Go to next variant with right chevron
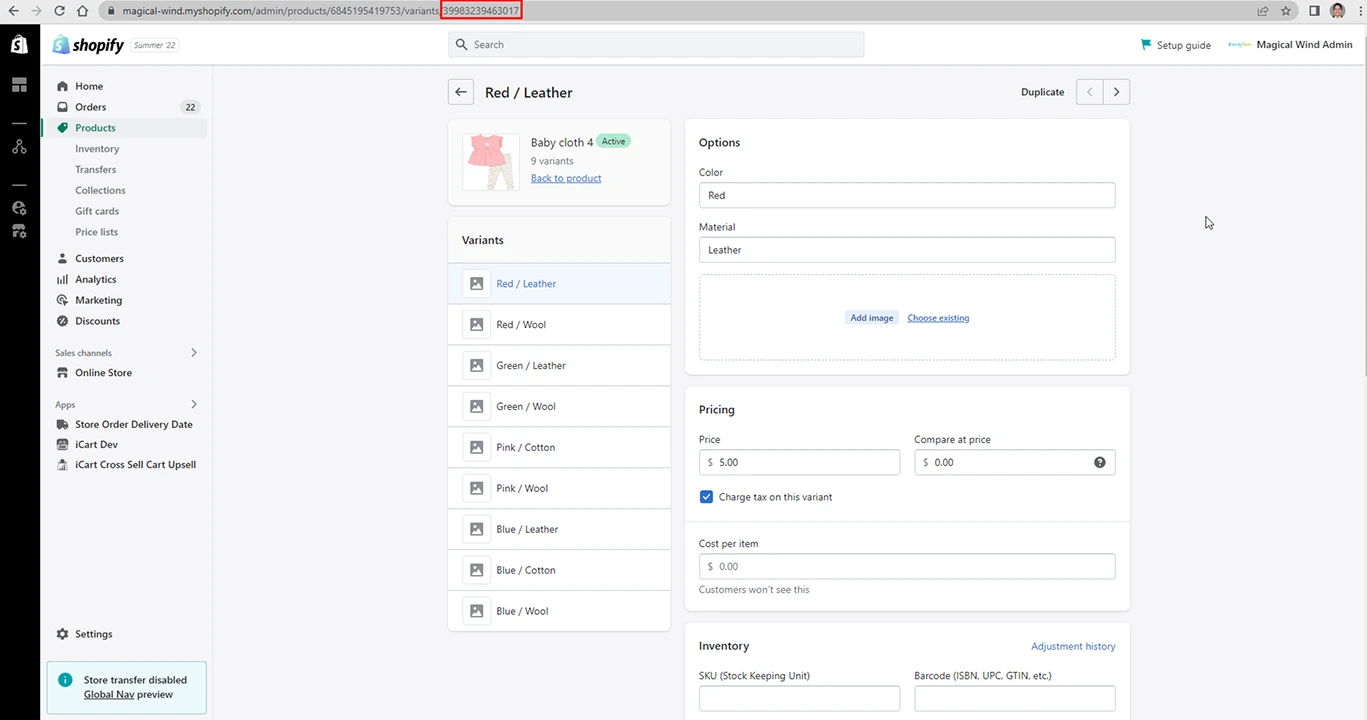 [x=1116, y=92]
